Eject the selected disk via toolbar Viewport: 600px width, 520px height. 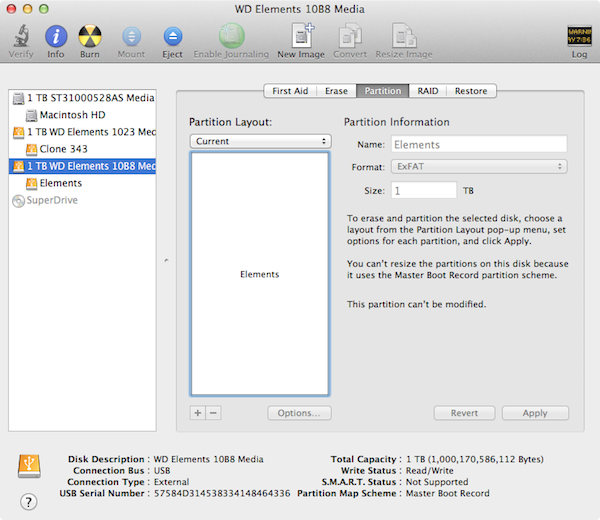[x=172, y=38]
